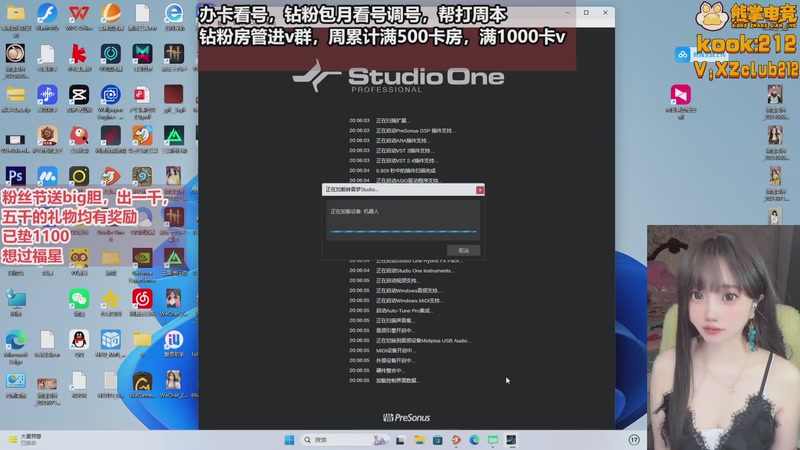This screenshot has height=450, width=800.
Task: Select the blue cube app desktop icon
Action: [x=111, y=340]
